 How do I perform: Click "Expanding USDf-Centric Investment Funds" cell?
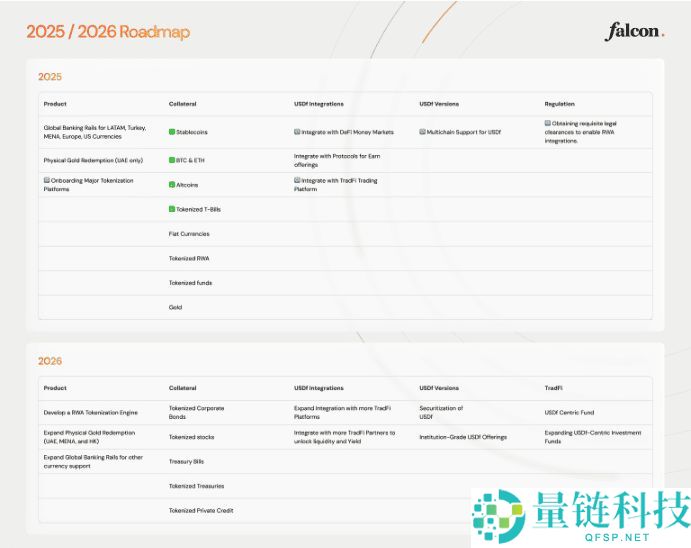tap(593, 437)
